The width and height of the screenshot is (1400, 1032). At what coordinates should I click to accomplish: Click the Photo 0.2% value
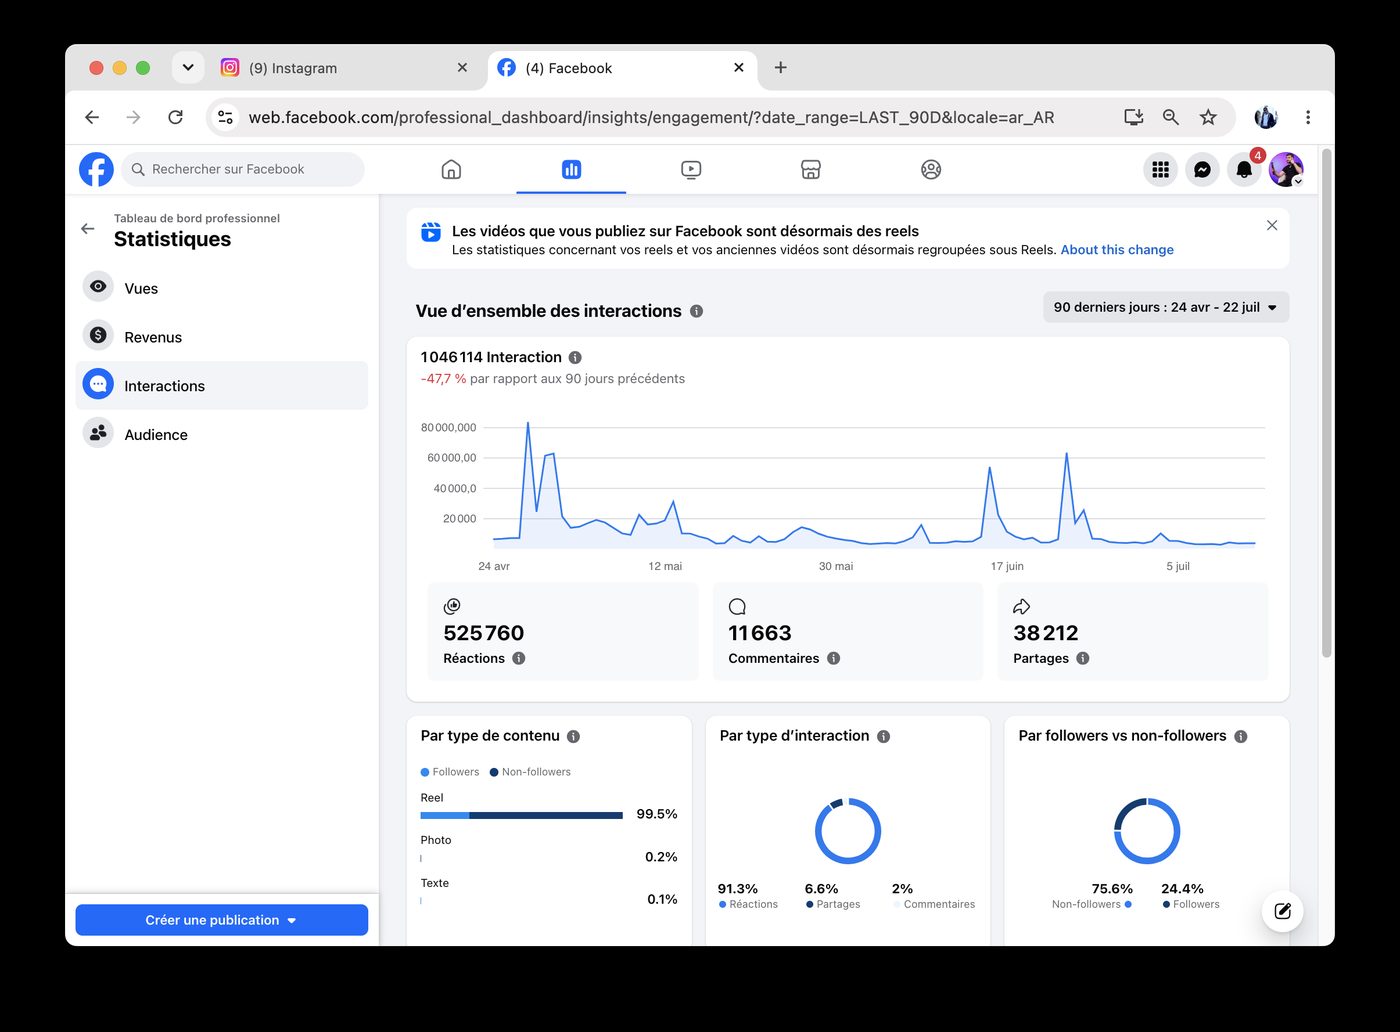pos(661,857)
